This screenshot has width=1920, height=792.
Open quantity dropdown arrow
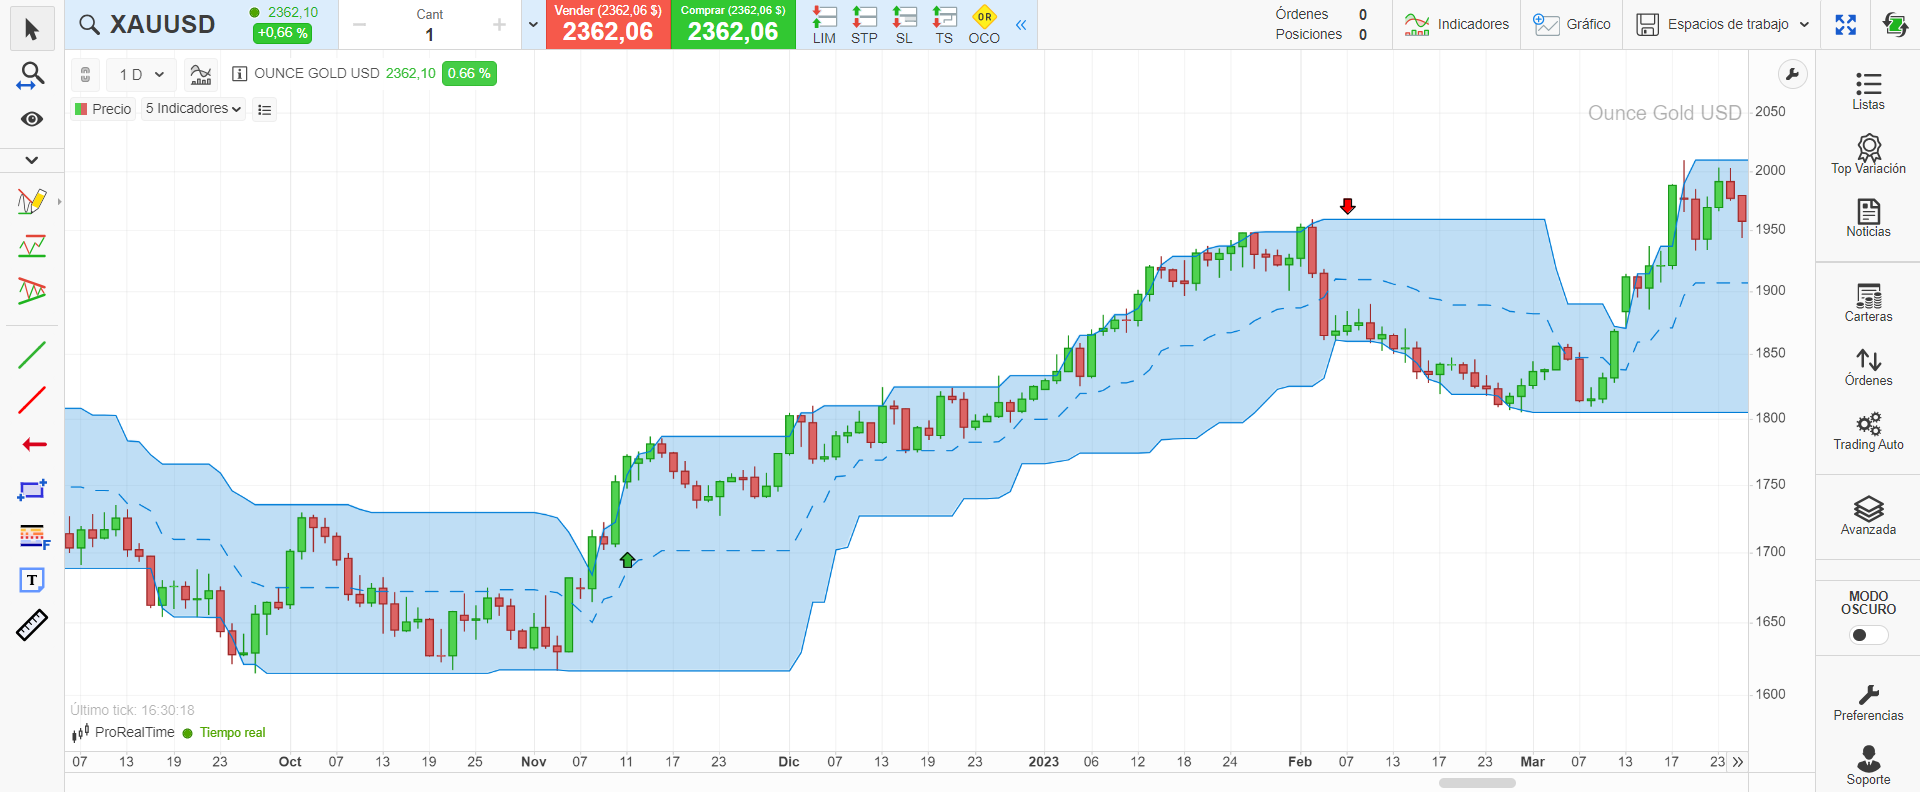pyautogui.click(x=533, y=25)
